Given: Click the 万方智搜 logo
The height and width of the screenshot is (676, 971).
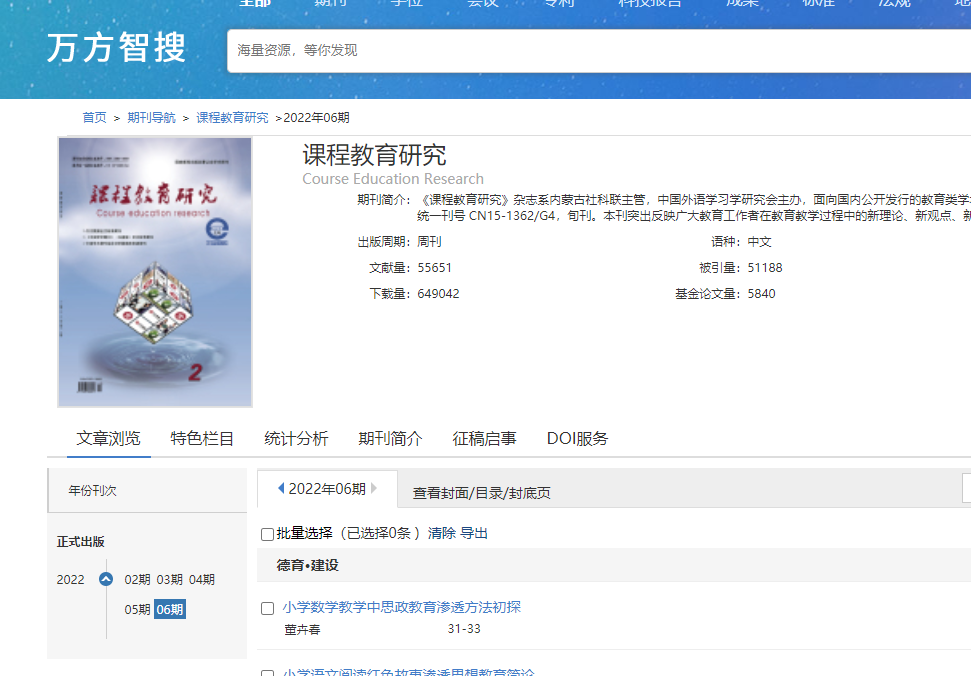Looking at the screenshot, I should (116, 48).
